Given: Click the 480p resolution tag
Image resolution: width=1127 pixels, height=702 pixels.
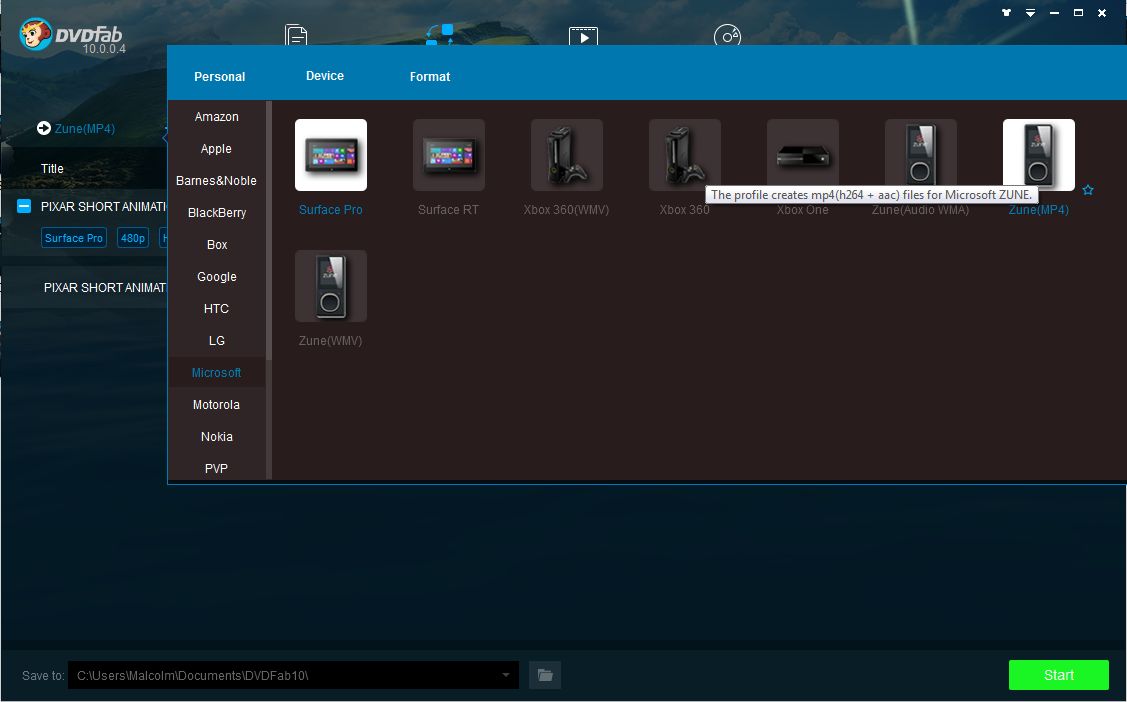Looking at the screenshot, I should (x=133, y=238).
